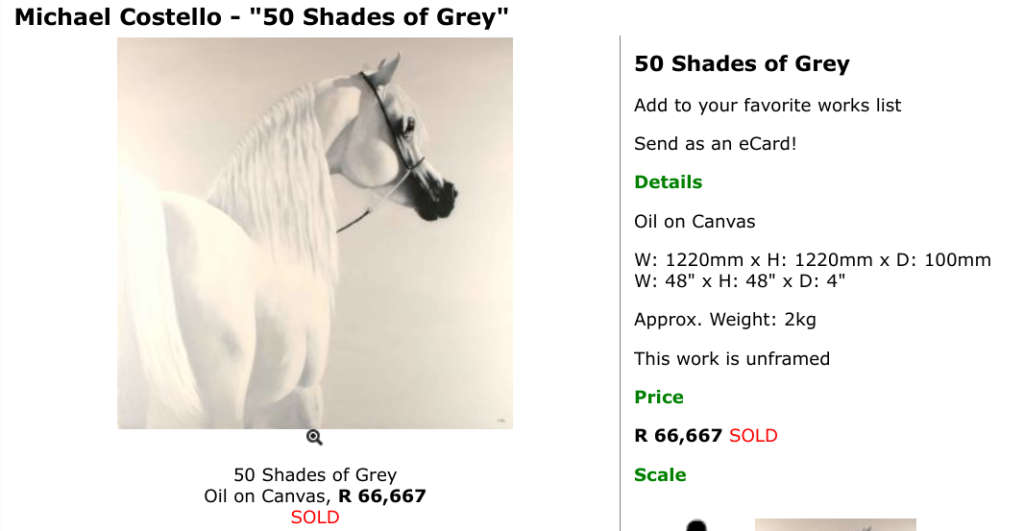Click the Approx. Weight 2kg text
This screenshot has width=1024, height=531.
pyautogui.click(x=724, y=320)
